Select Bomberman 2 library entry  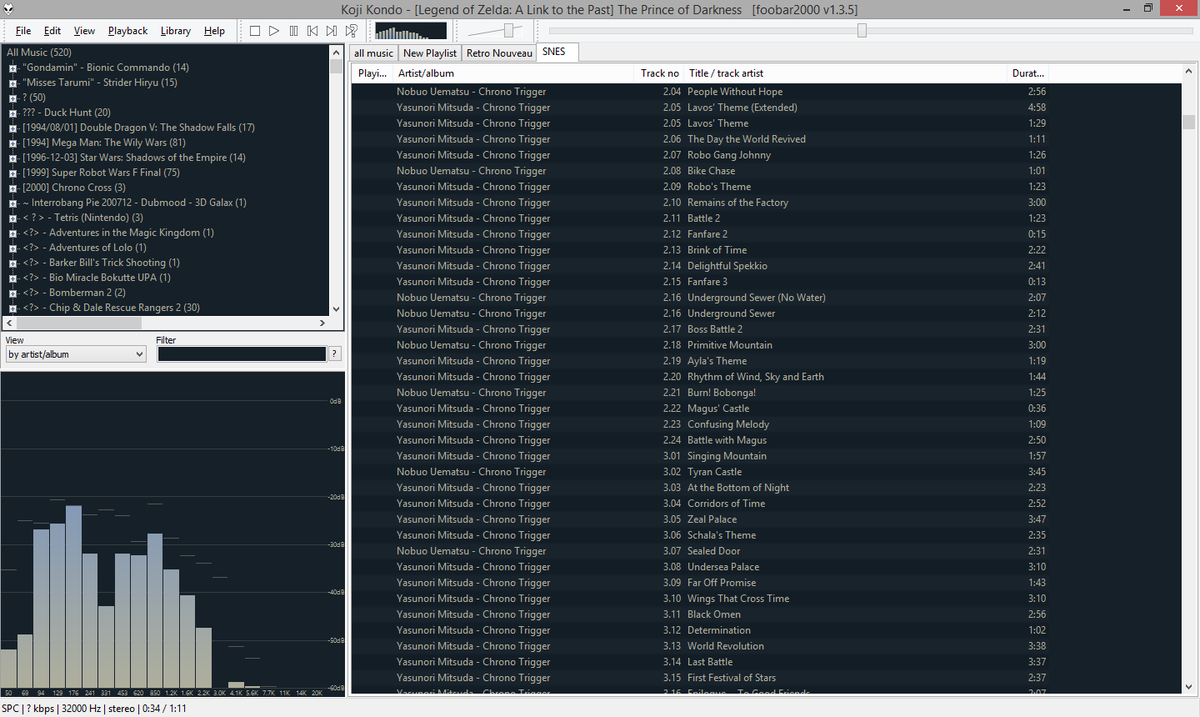coord(73,292)
